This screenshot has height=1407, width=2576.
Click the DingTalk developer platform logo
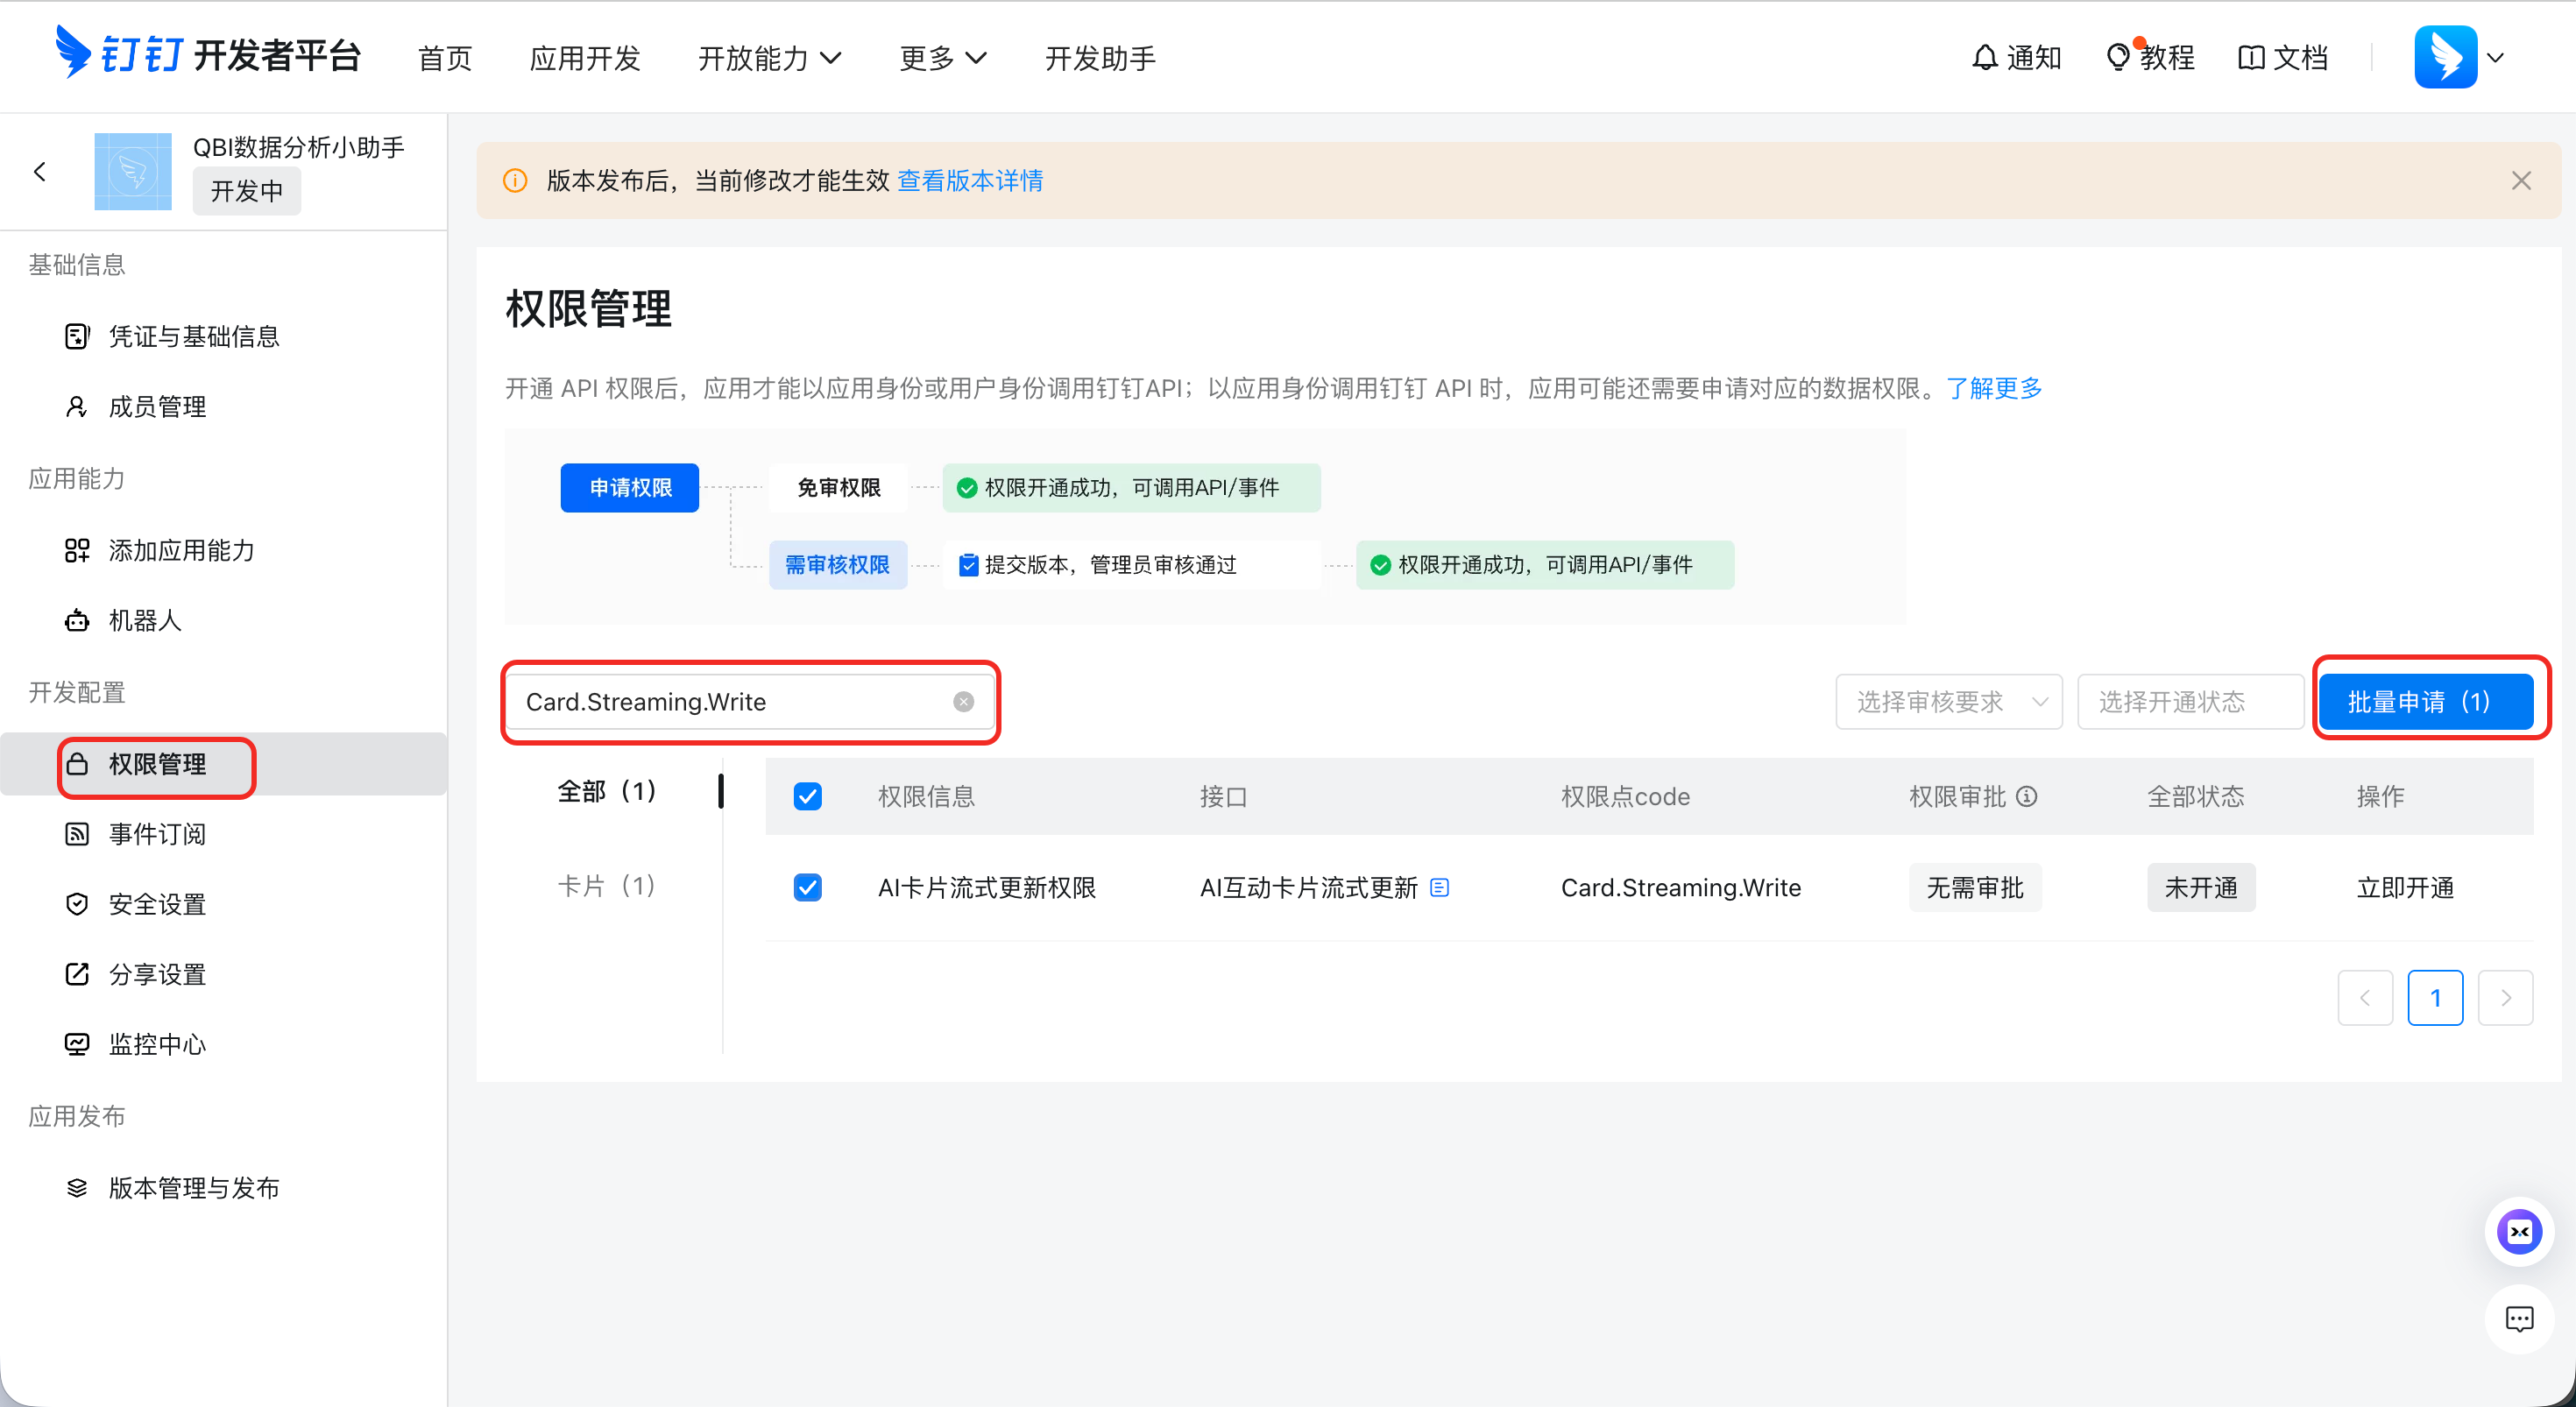pos(207,54)
